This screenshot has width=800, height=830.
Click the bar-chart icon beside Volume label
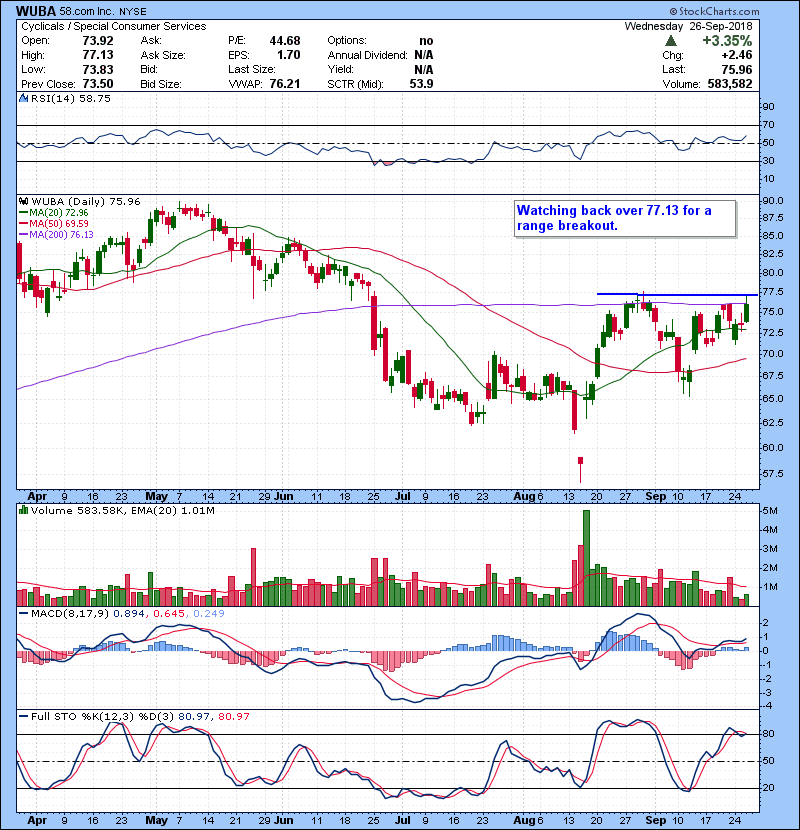tap(23, 510)
